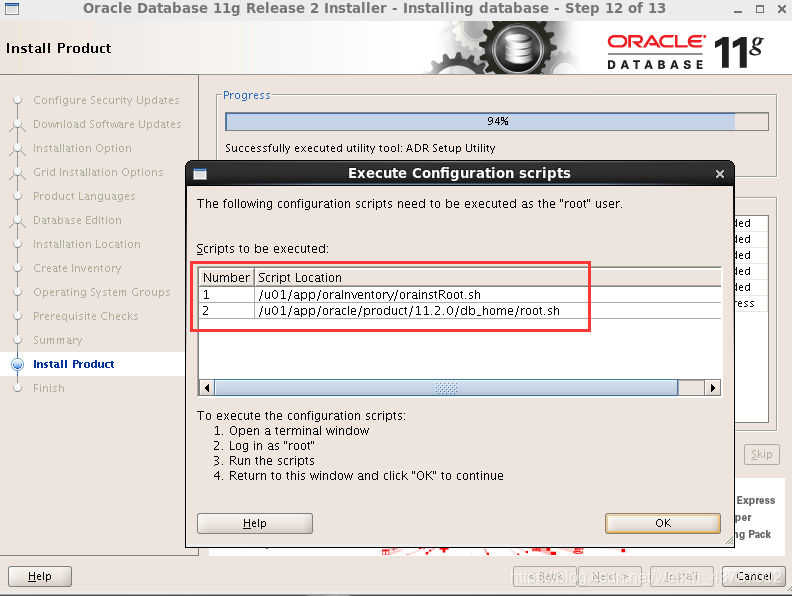Click the 94% installation progress bar
This screenshot has width=792, height=596.
tap(497, 121)
